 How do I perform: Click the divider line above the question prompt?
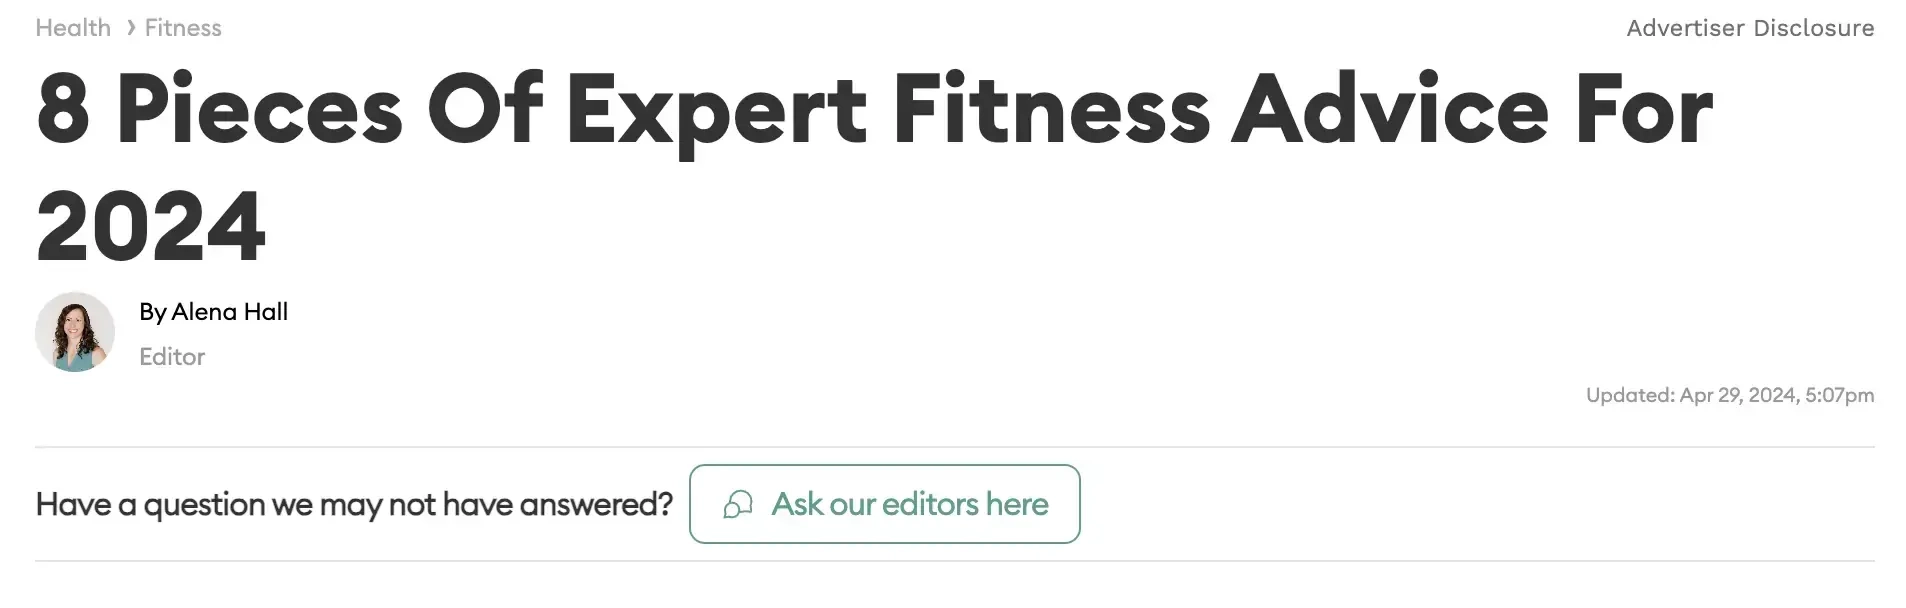(954, 447)
